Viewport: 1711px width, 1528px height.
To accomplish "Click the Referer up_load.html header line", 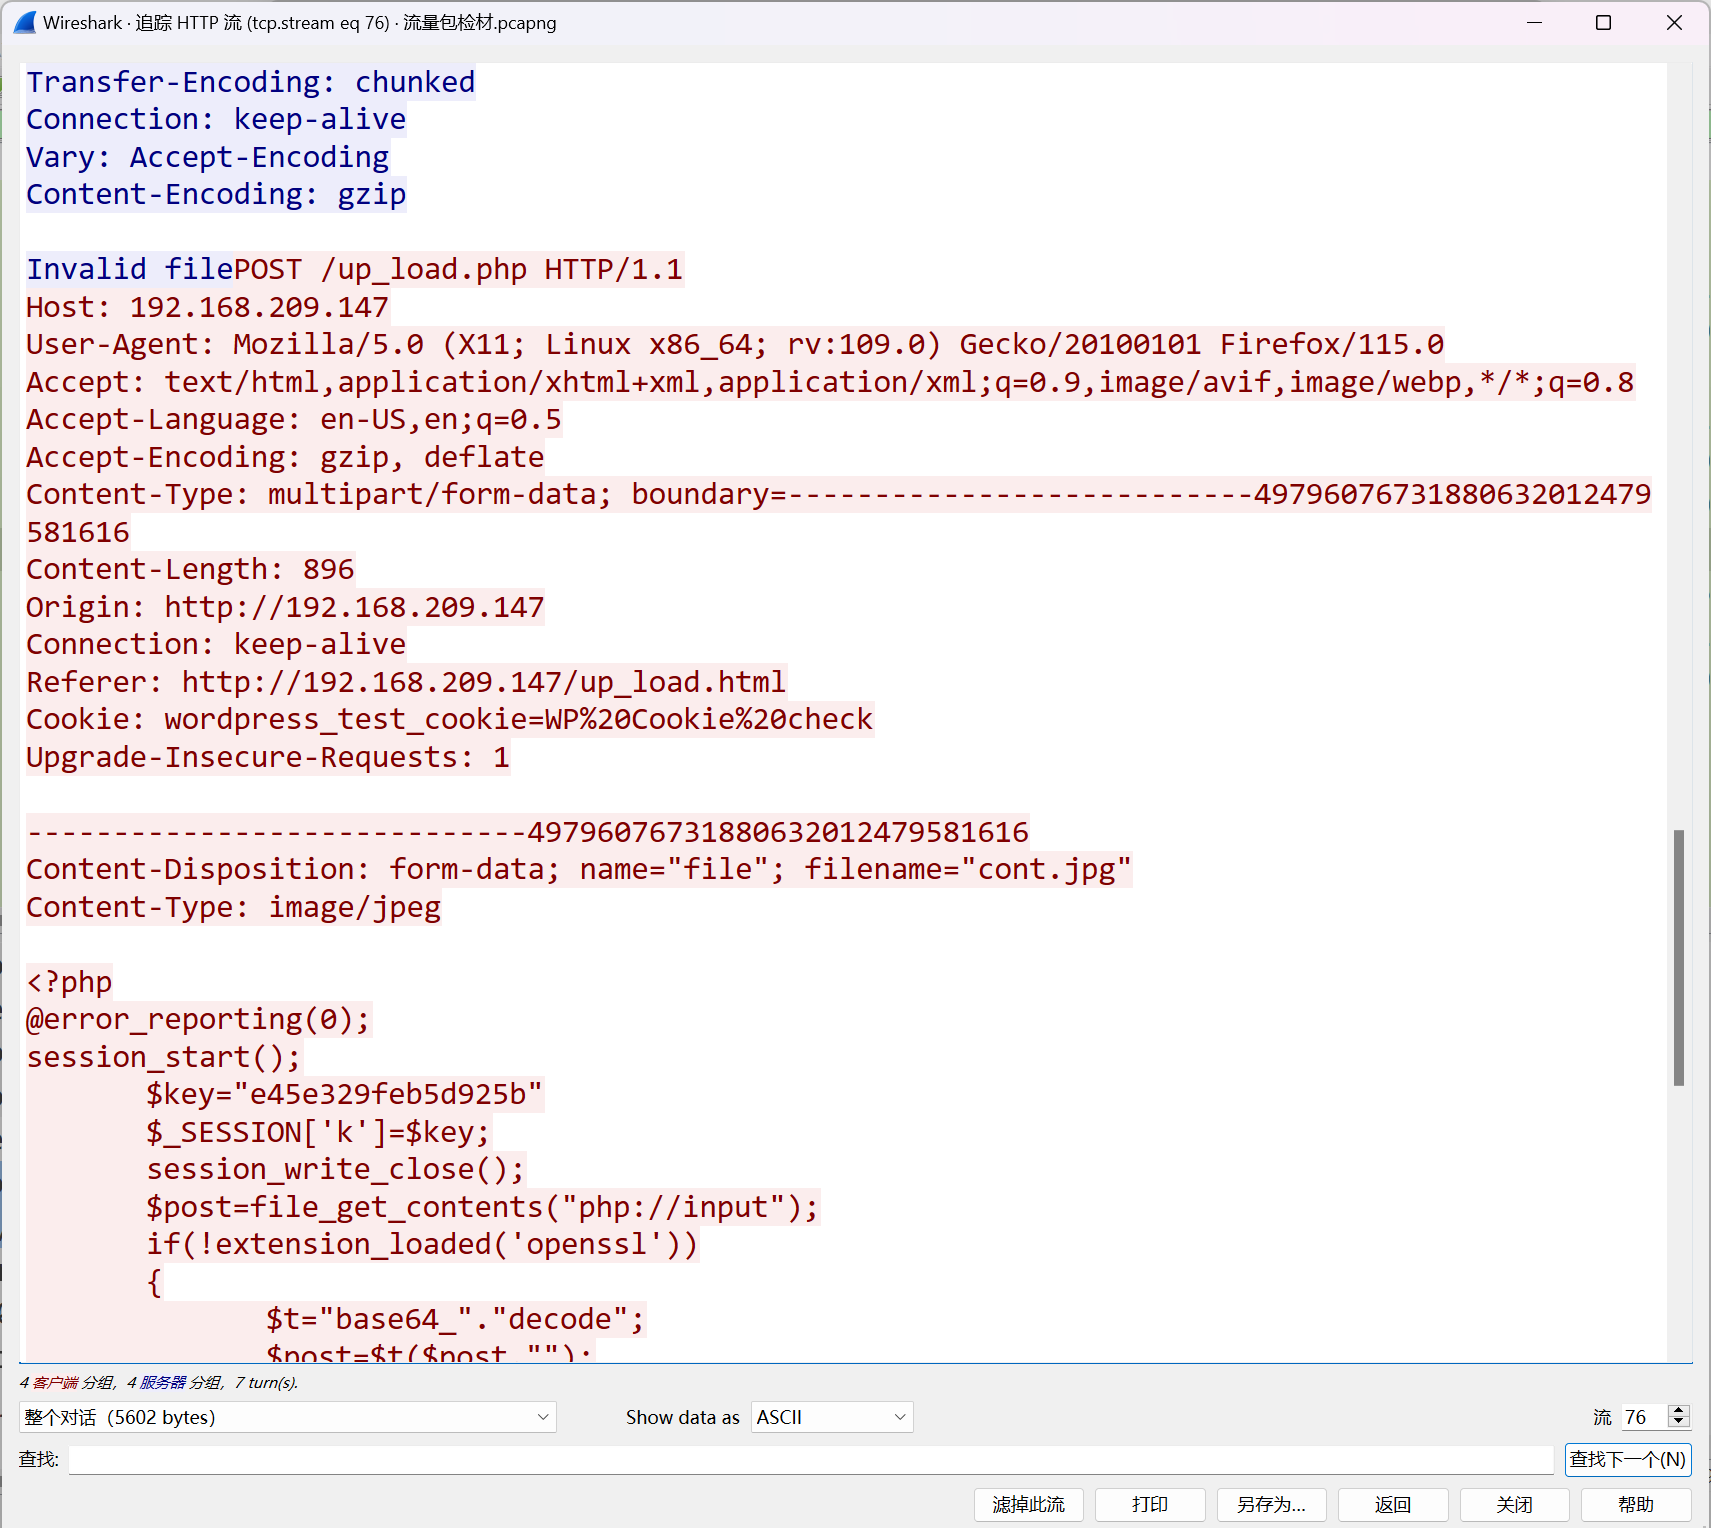I will coord(406,682).
